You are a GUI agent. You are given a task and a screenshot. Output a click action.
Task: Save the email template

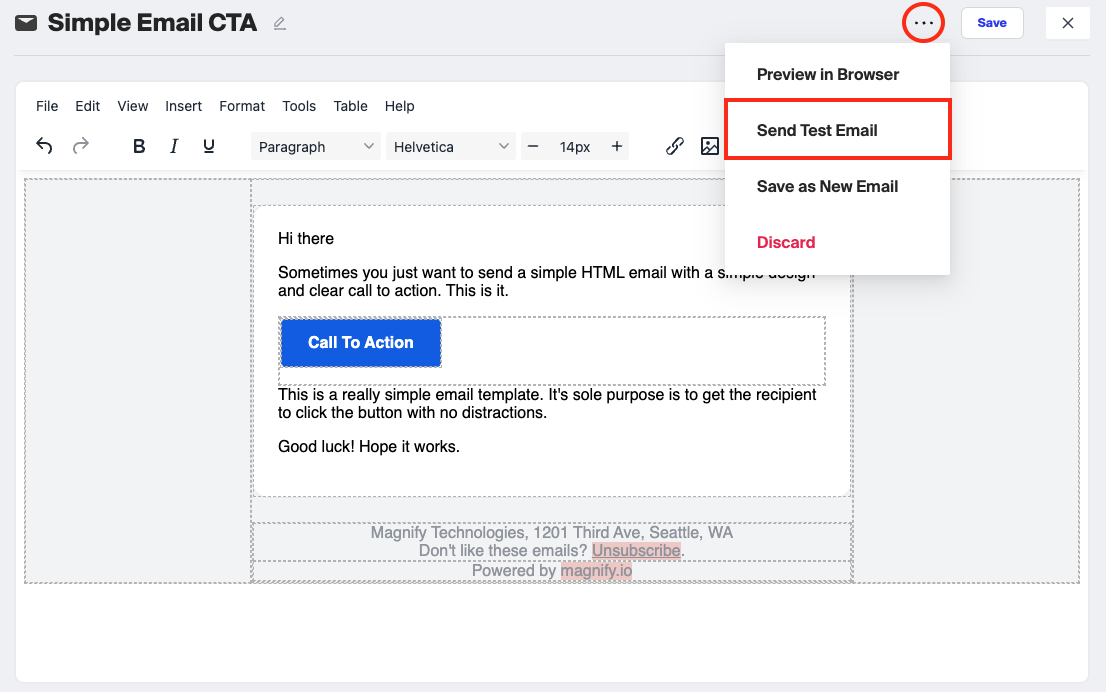coord(991,22)
